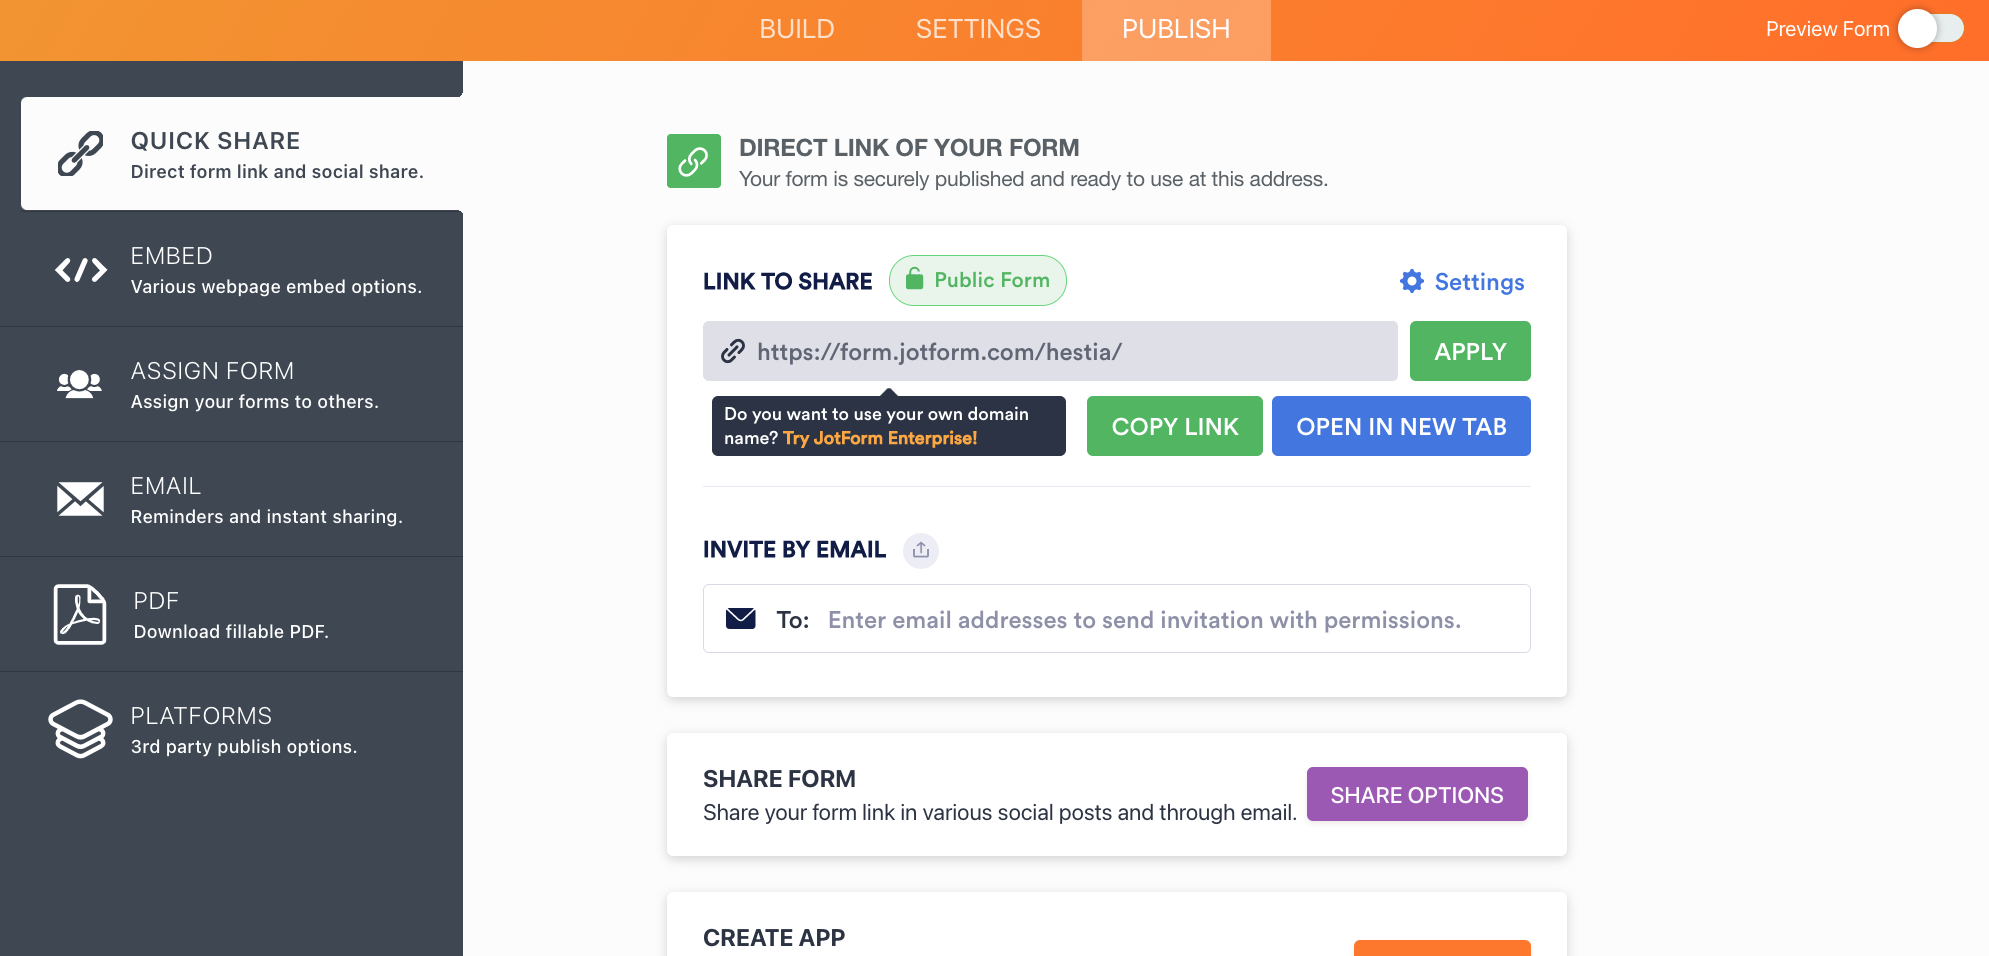Click the green direct link icon
The height and width of the screenshot is (956, 1989).
694,161
